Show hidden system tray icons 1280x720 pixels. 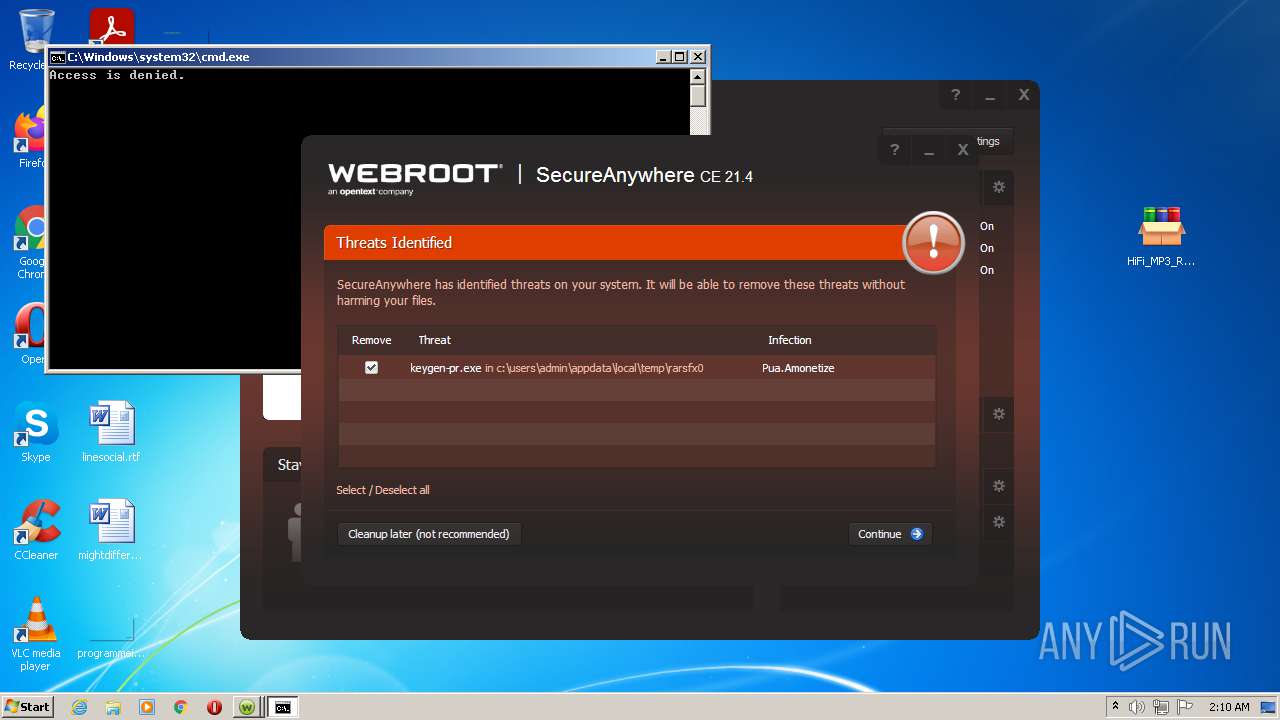(1115, 707)
